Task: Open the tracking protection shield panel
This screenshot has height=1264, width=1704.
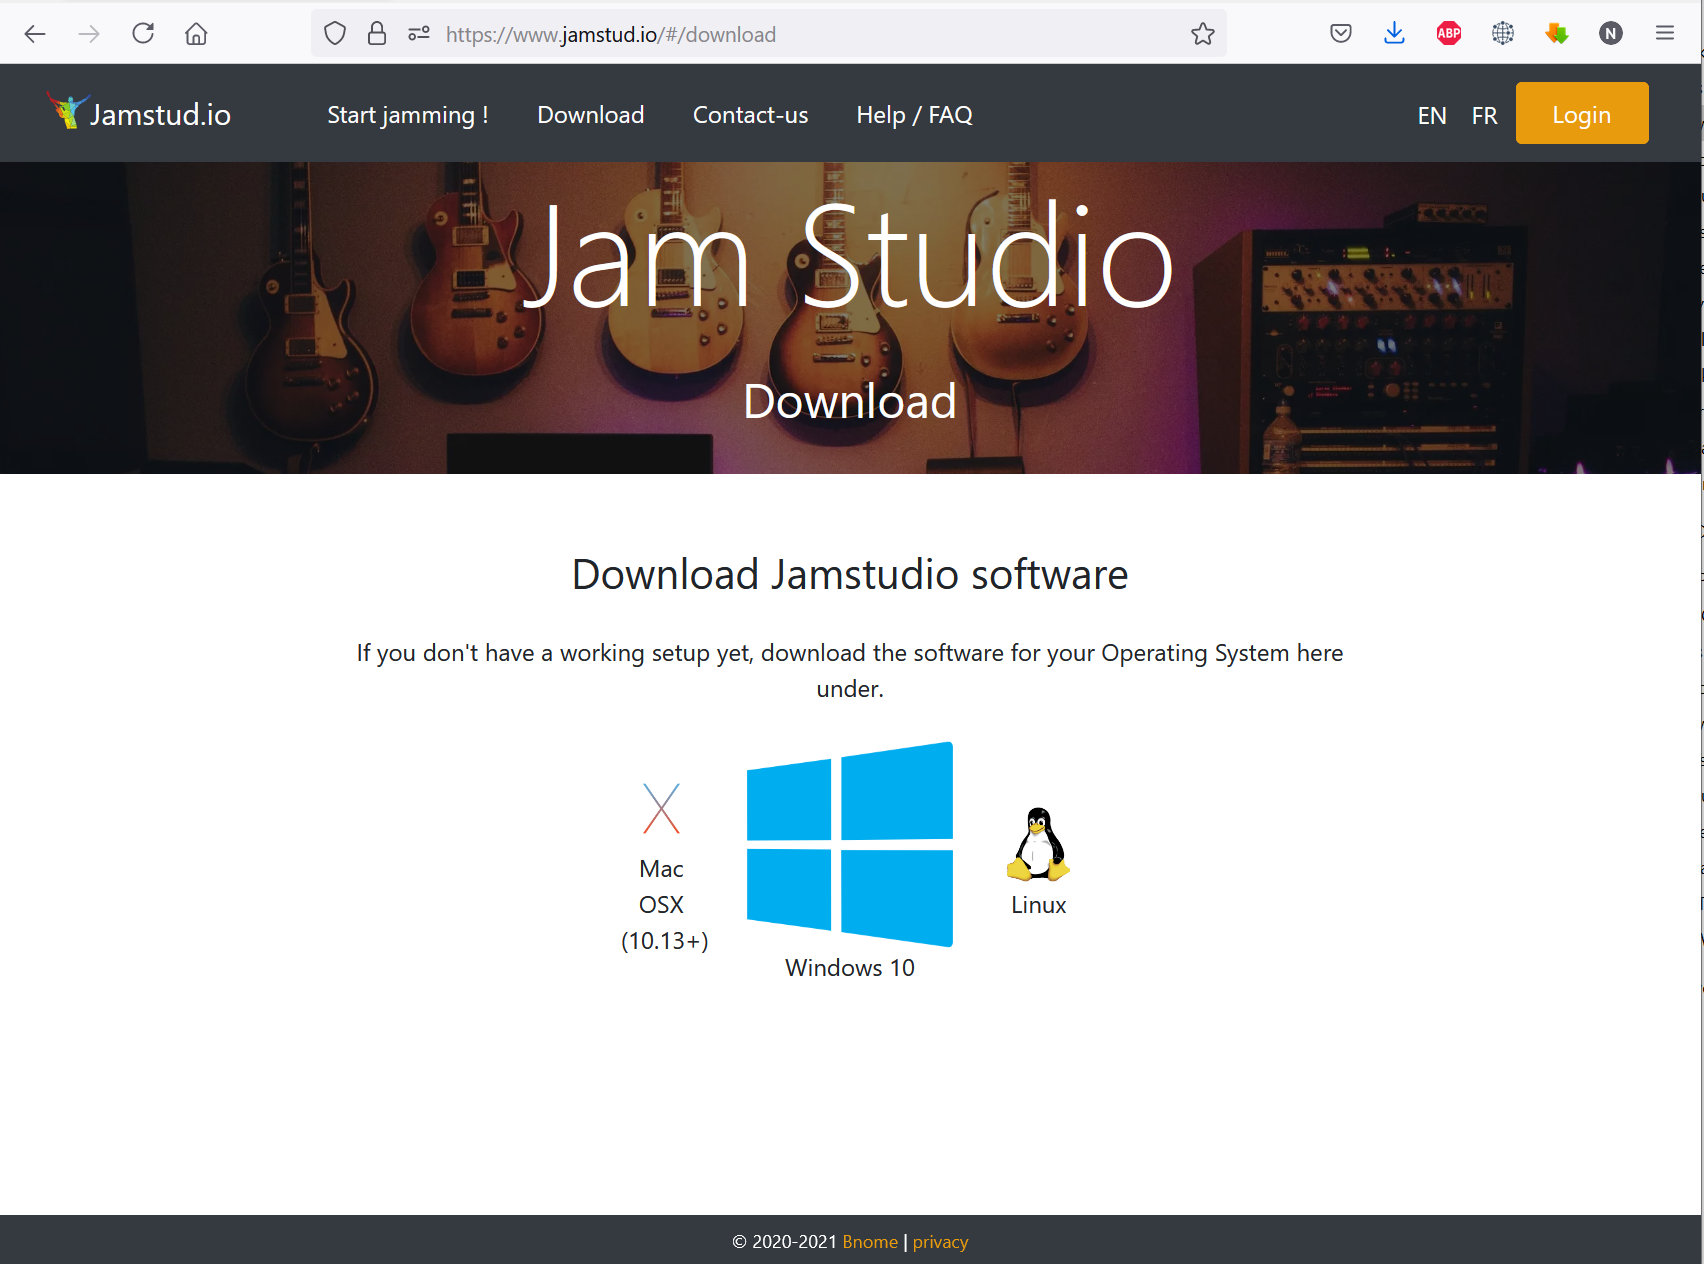Action: [x=335, y=33]
